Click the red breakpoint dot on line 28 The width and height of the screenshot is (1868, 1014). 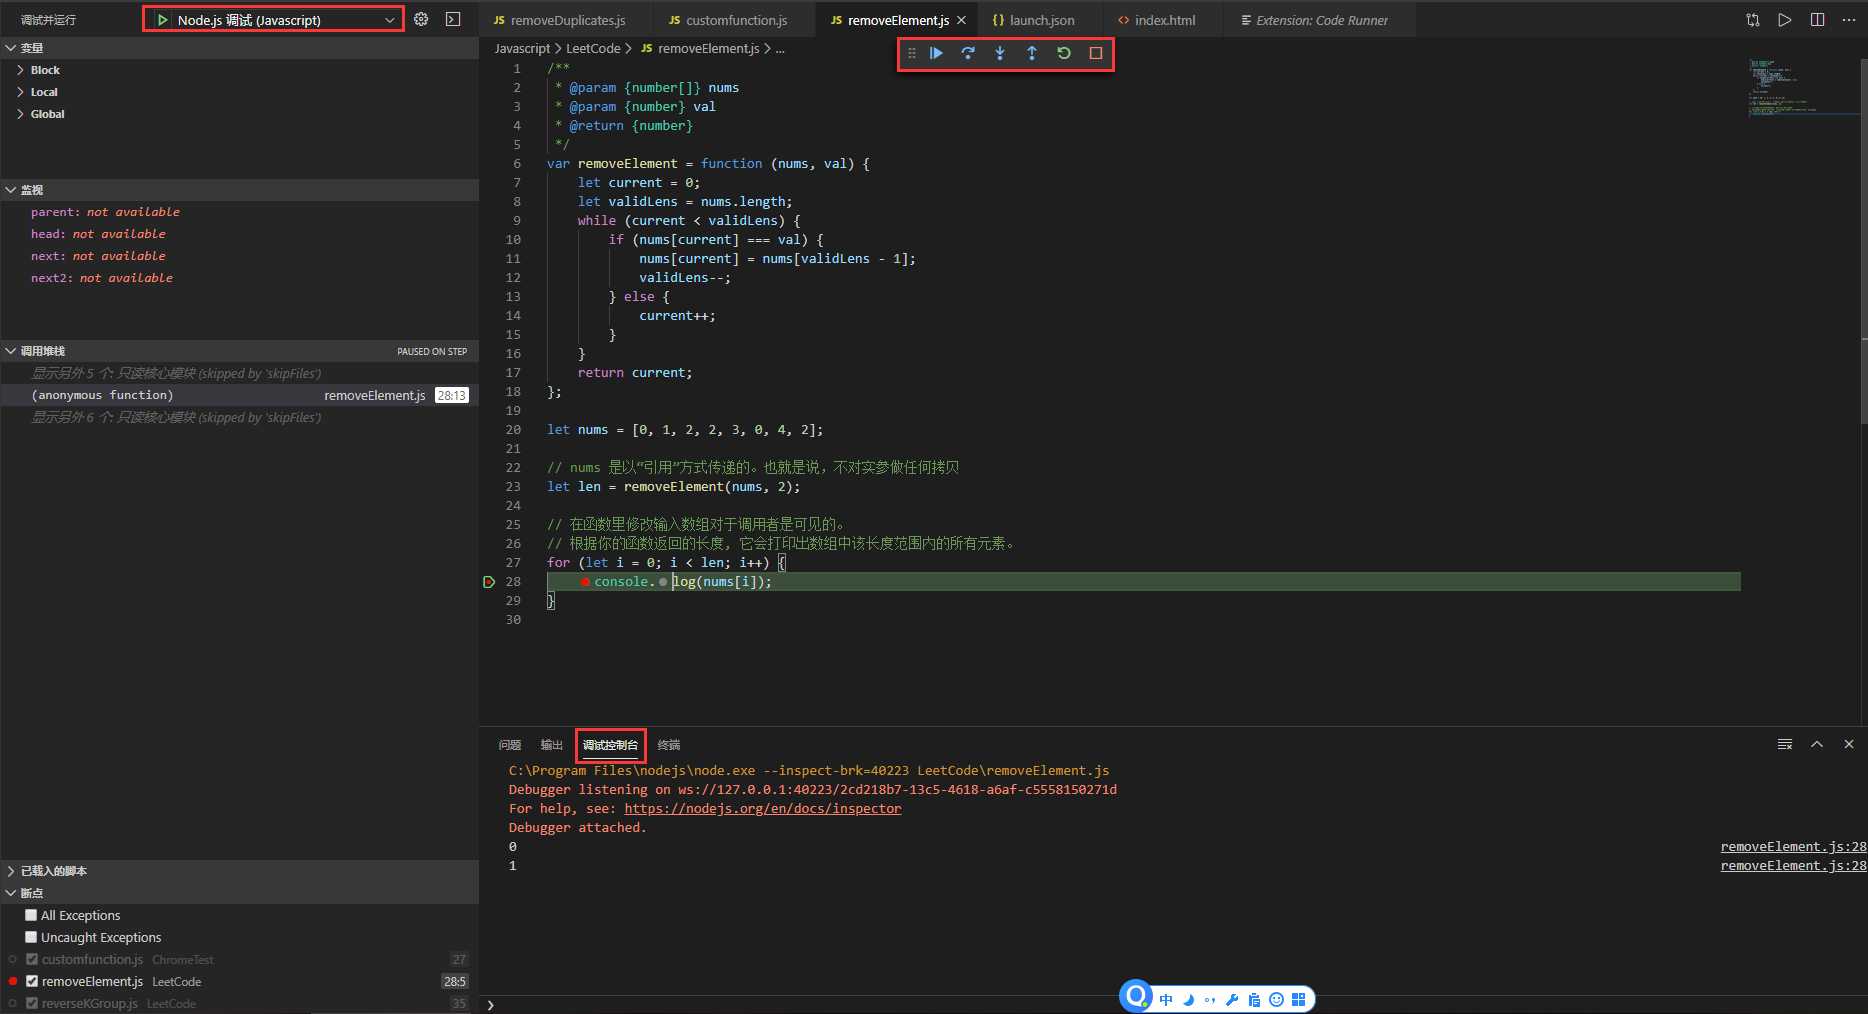(x=585, y=582)
